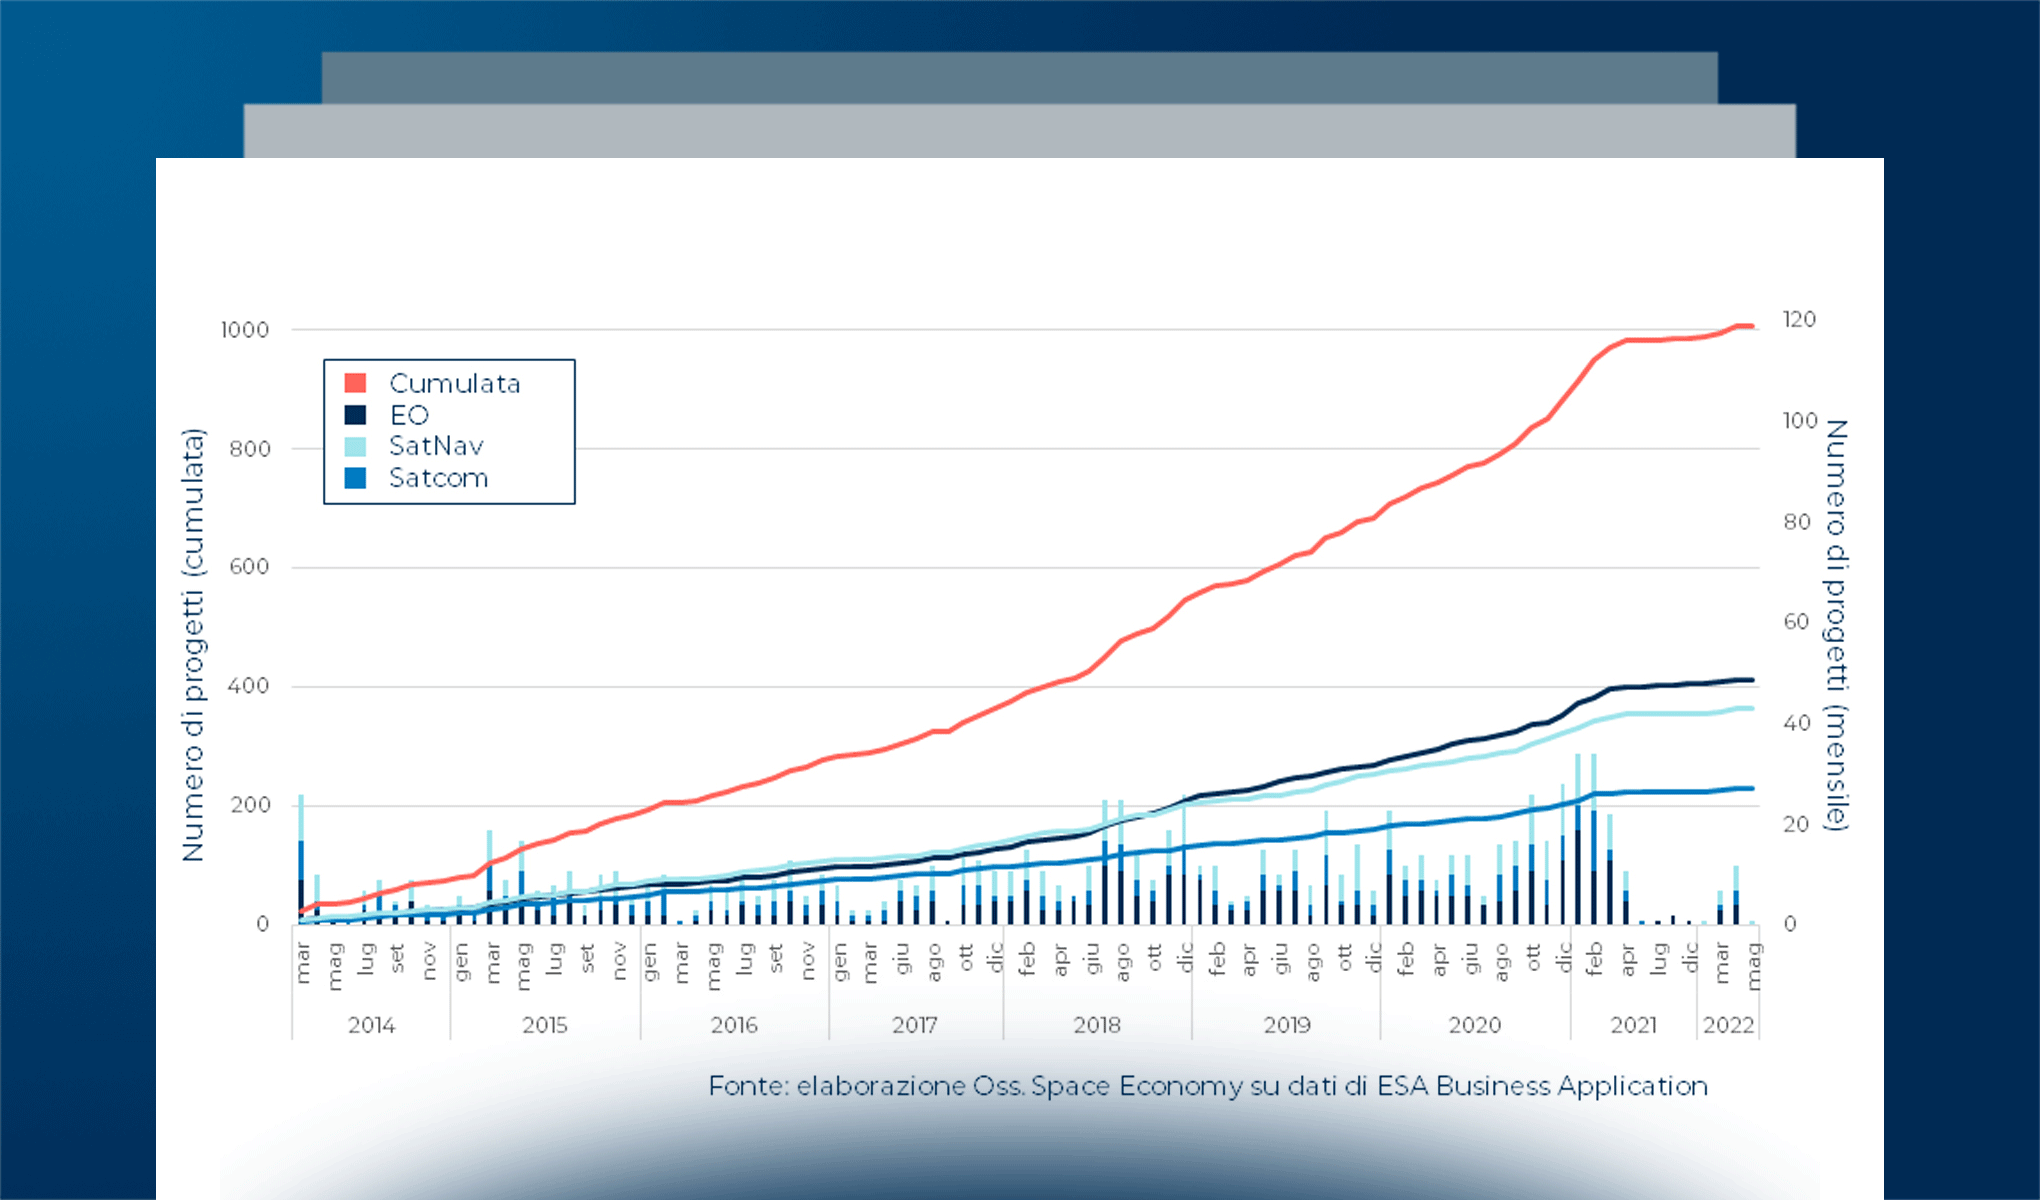The image size is (2040, 1200).
Task: Click the red Cumulata legend swatch
Action: (355, 383)
